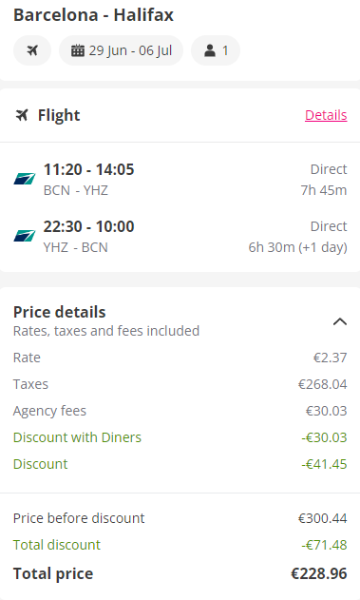Click the Barcelona - Halifax title
Screen dimensions: 360x600
tap(93, 15)
